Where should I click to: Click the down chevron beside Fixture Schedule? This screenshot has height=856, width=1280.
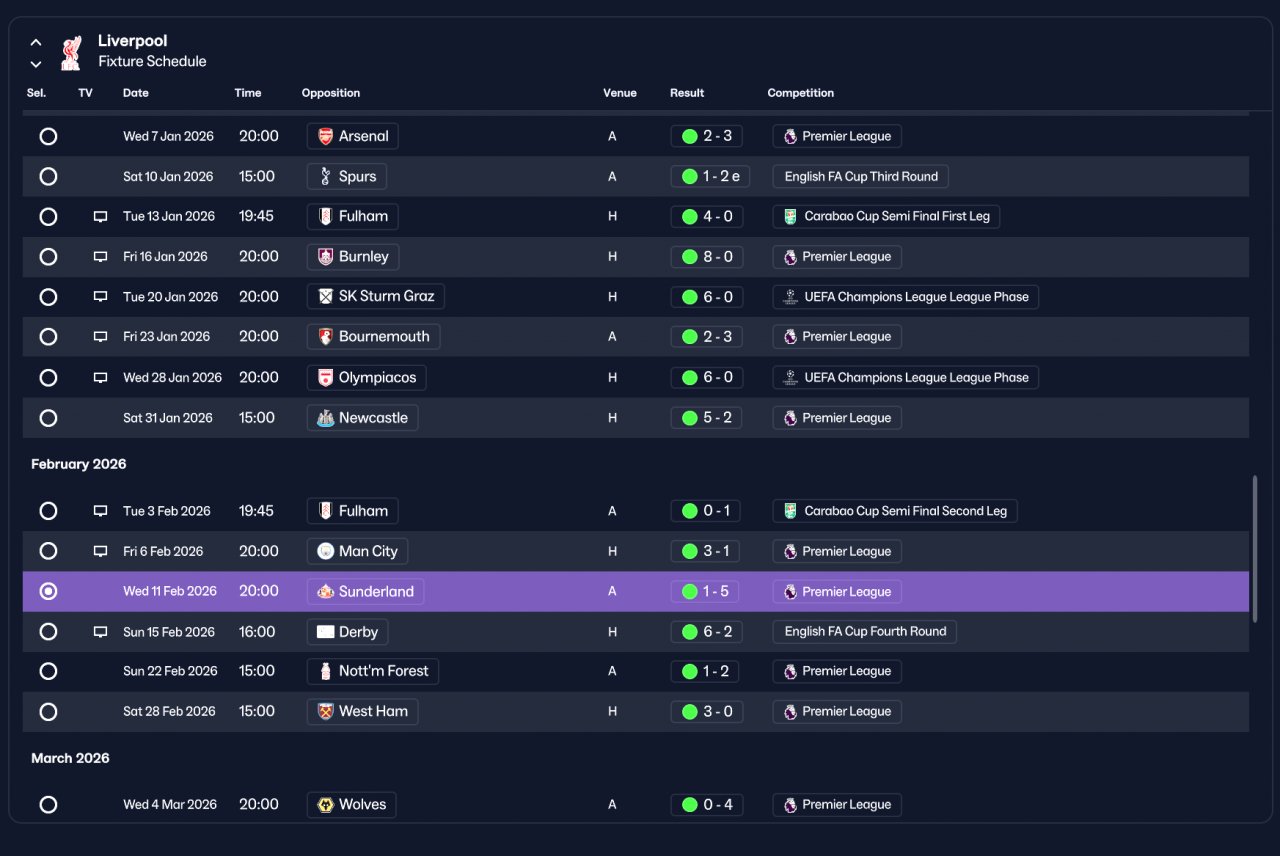[36, 64]
